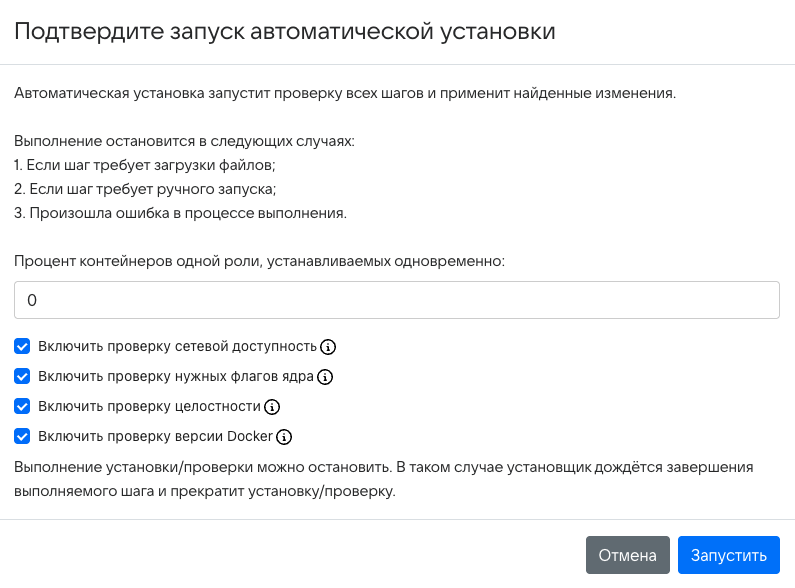Click the line 'Произошла ошибка в процессе выполнения'
Image resolution: width=795 pixels, height=588 pixels.
180,213
